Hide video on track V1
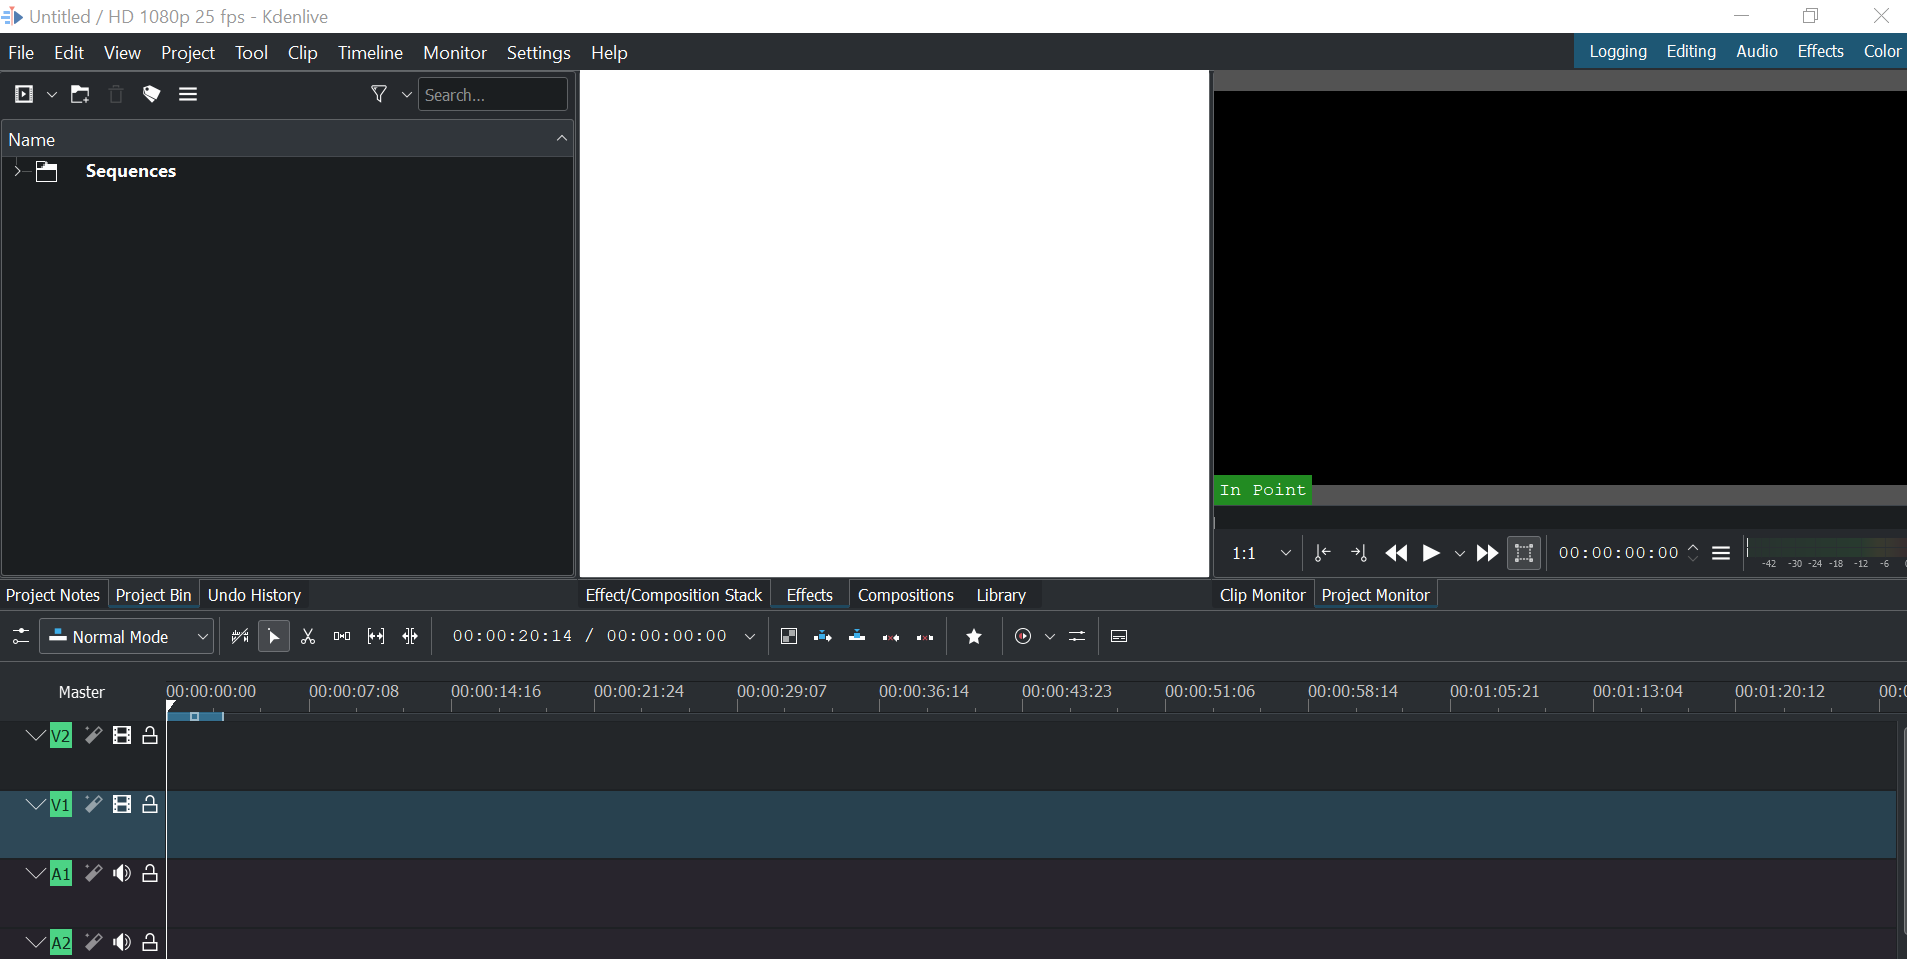Image resolution: width=1907 pixels, height=959 pixels. 122,805
